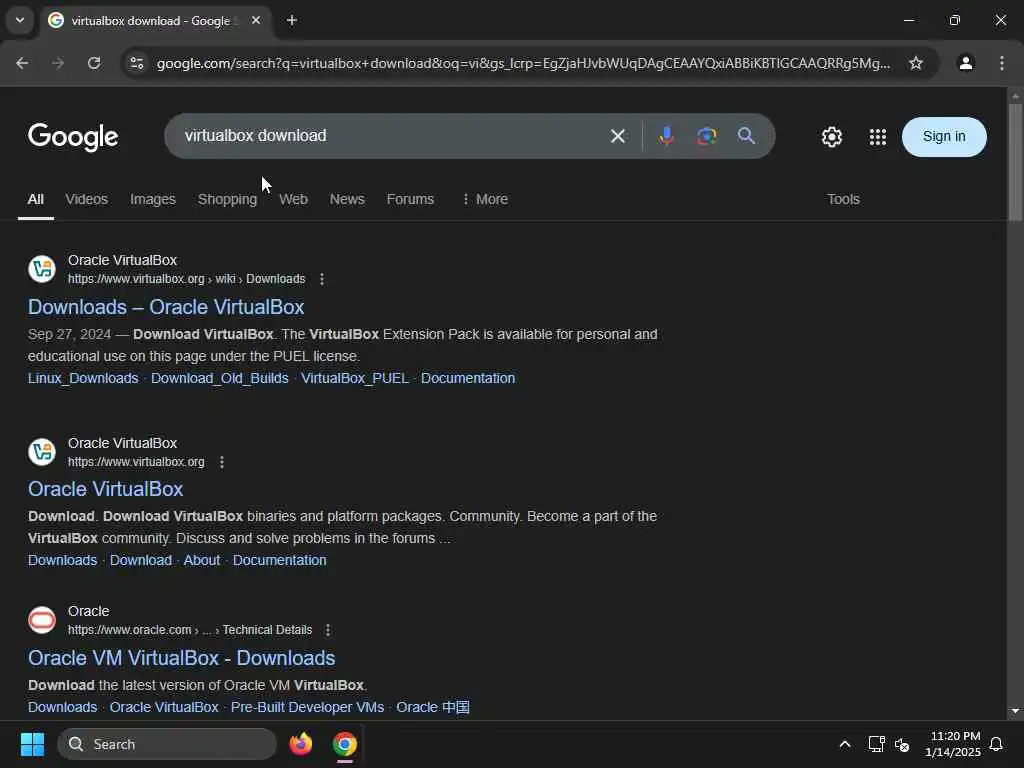The width and height of the screenshot is (1024, 768).
Task: Open the Download_Old_Builds sitelink
Action: 219,378
